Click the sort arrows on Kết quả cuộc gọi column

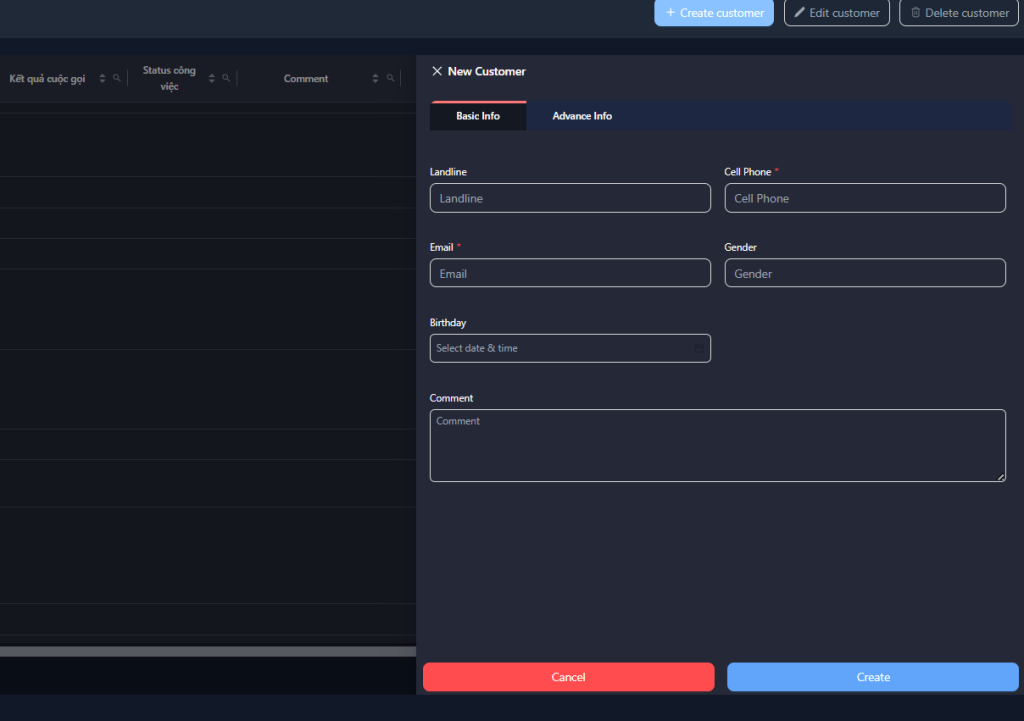pyautogui.click(x=102, y=79)
